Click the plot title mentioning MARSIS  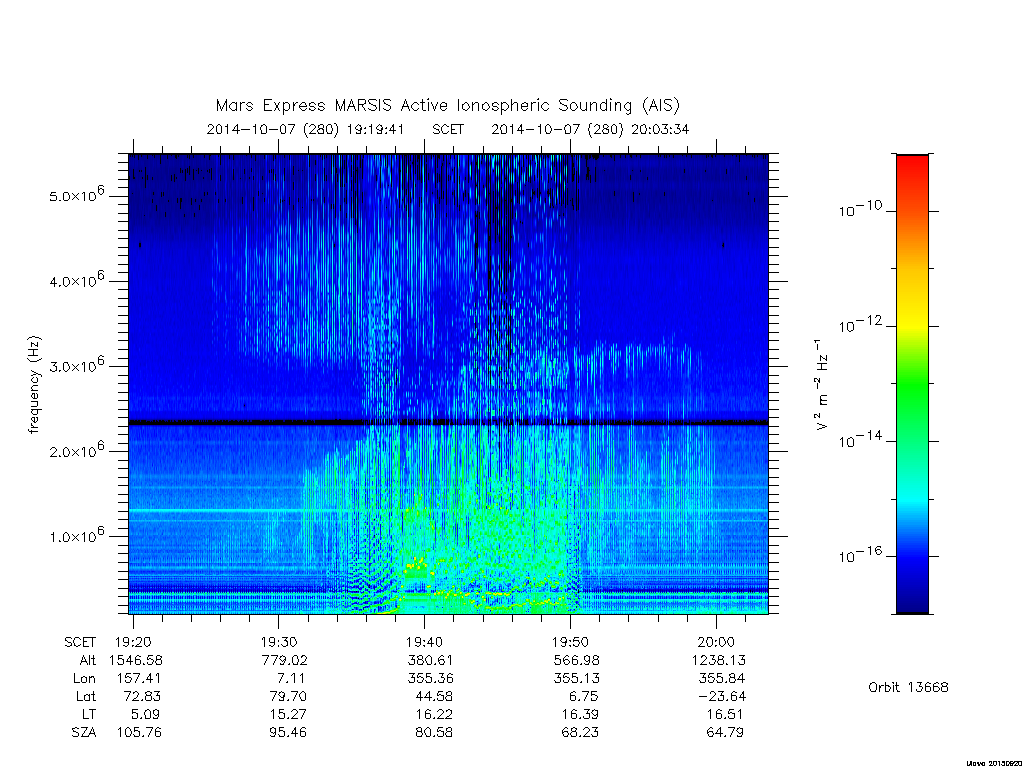pos(448,106)
